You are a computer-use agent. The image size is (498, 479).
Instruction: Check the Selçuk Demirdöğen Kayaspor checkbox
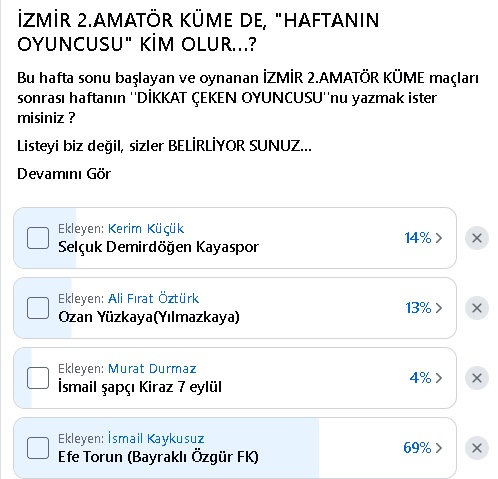click(38, 238)
